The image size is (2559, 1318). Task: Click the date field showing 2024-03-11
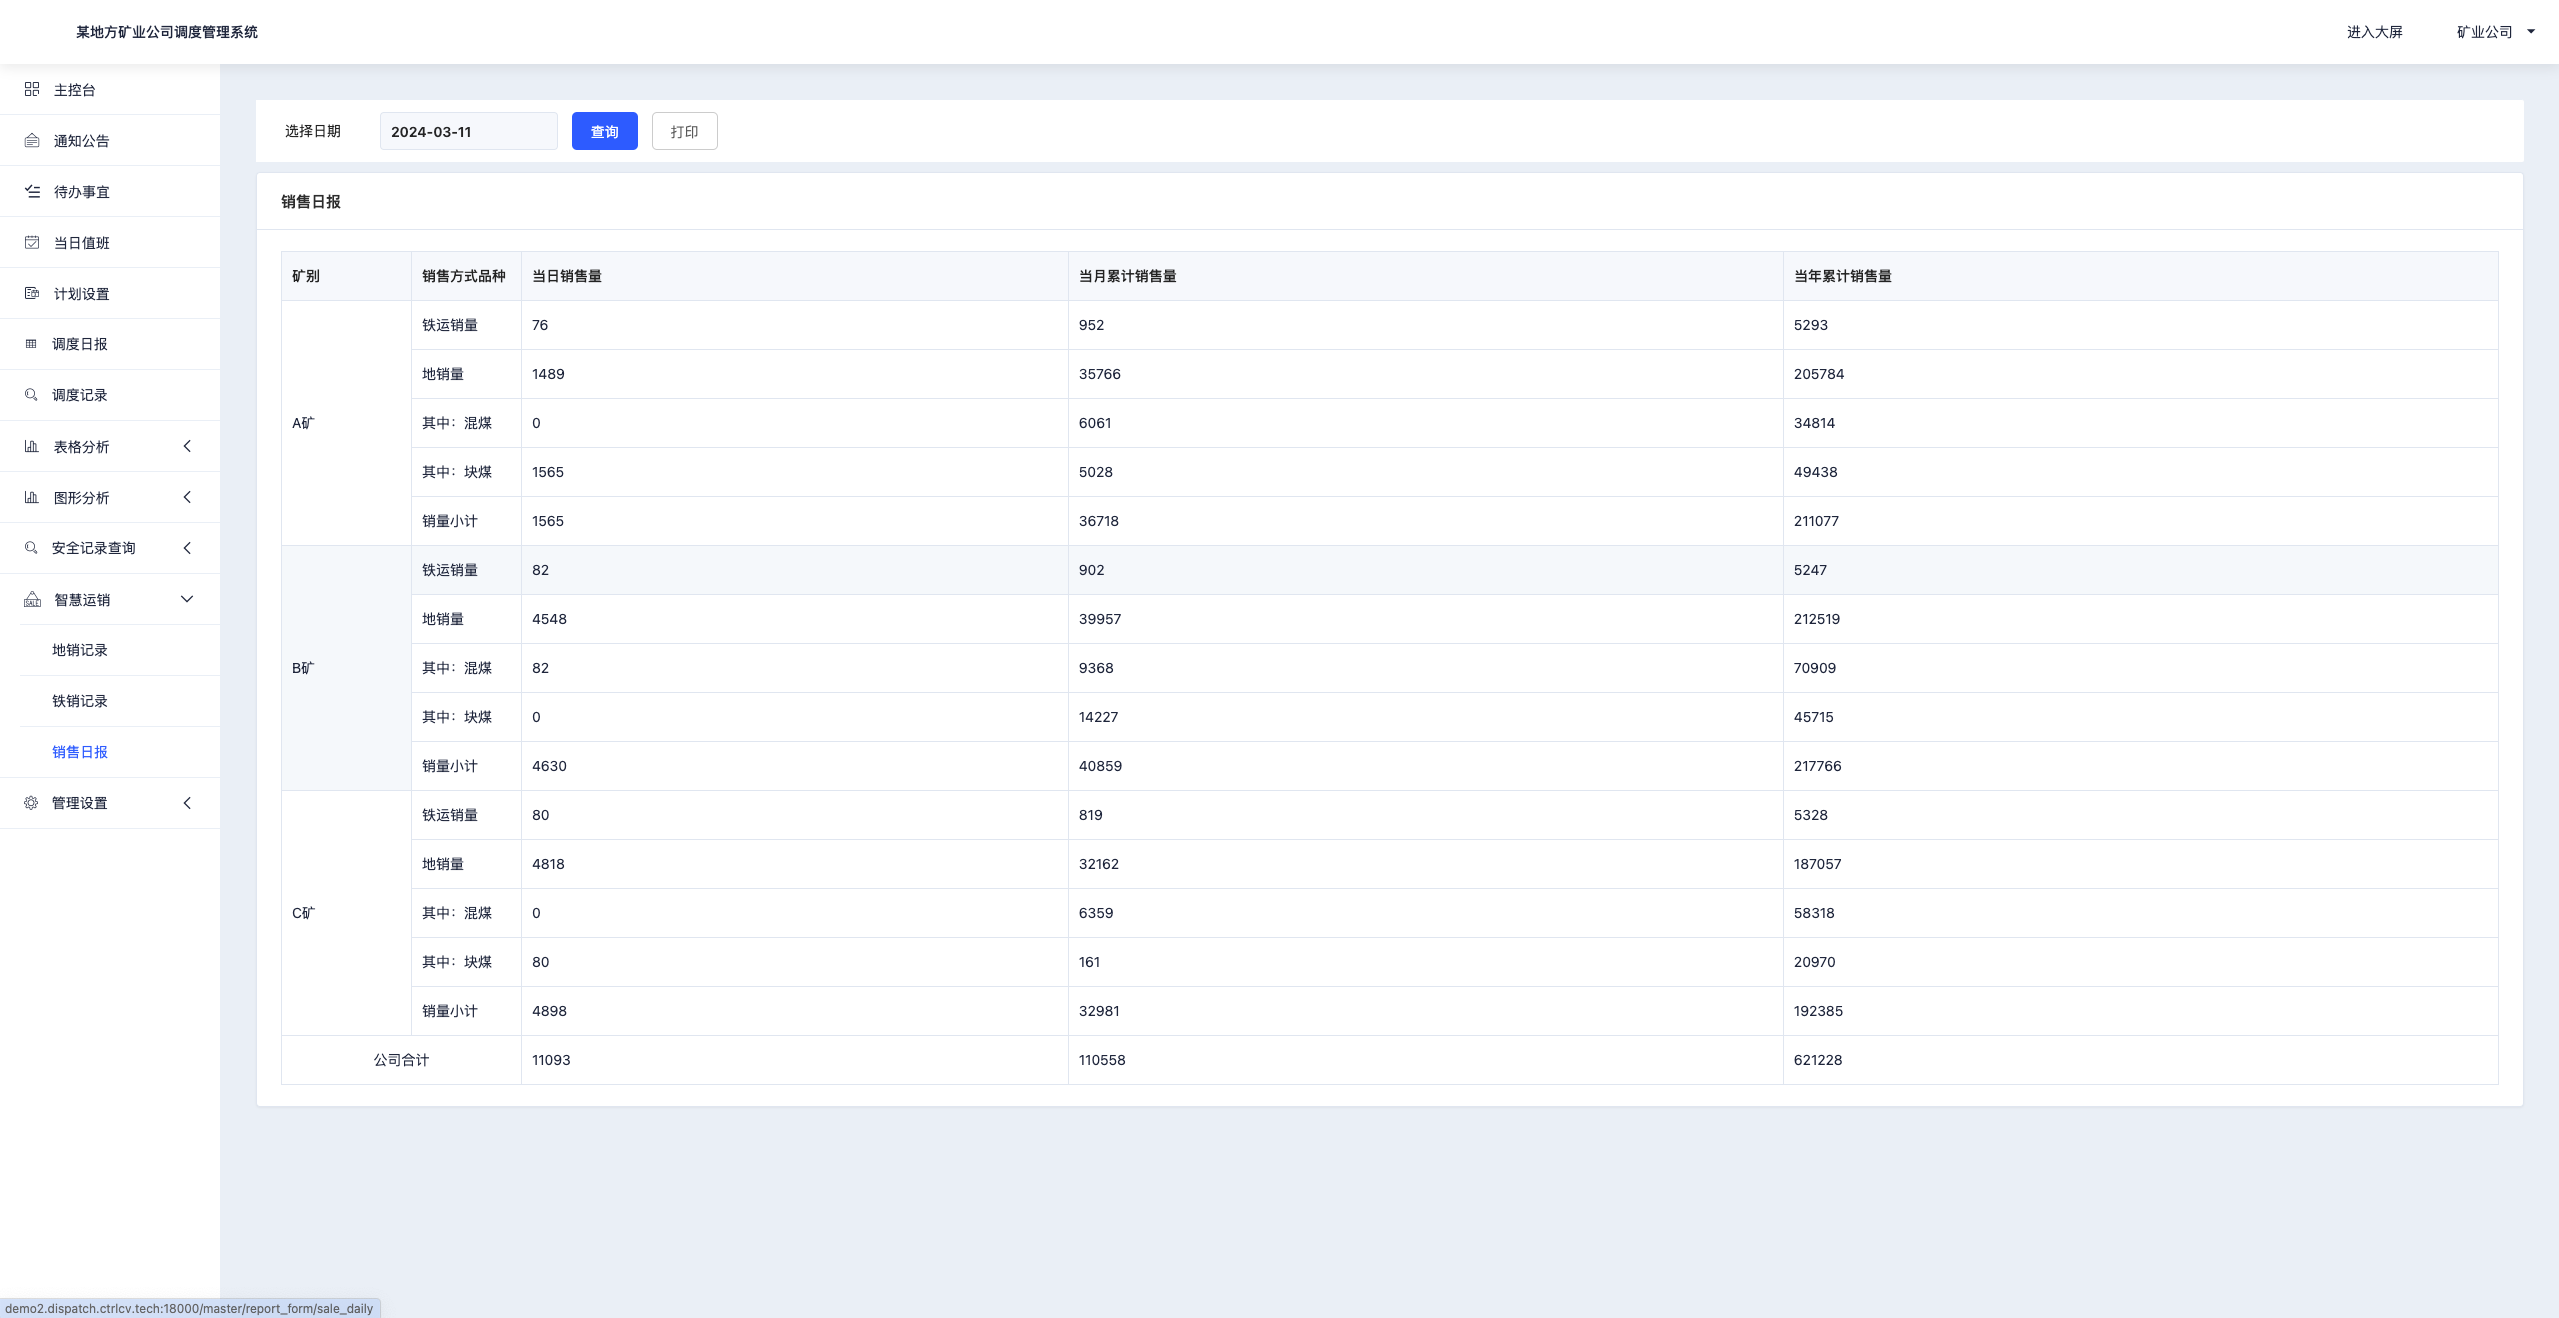click(468, 131)
